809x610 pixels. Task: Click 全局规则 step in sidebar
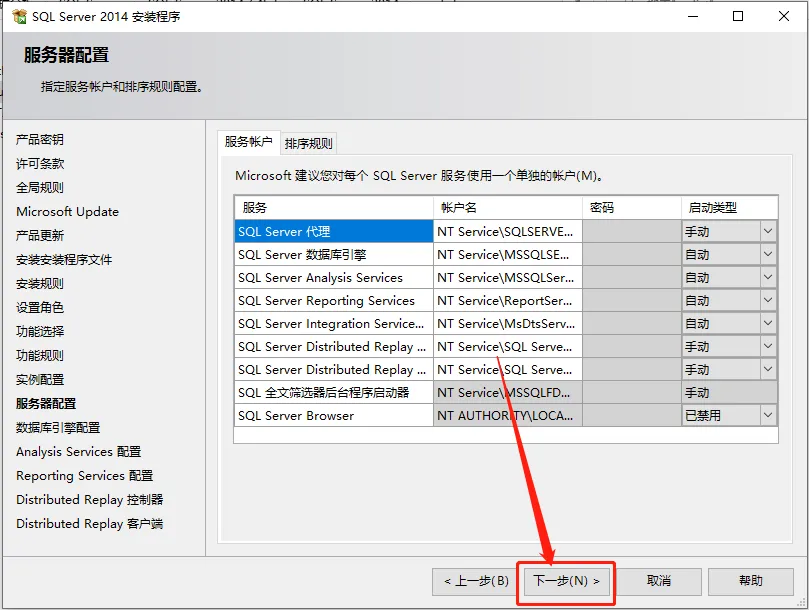(40, 187)
